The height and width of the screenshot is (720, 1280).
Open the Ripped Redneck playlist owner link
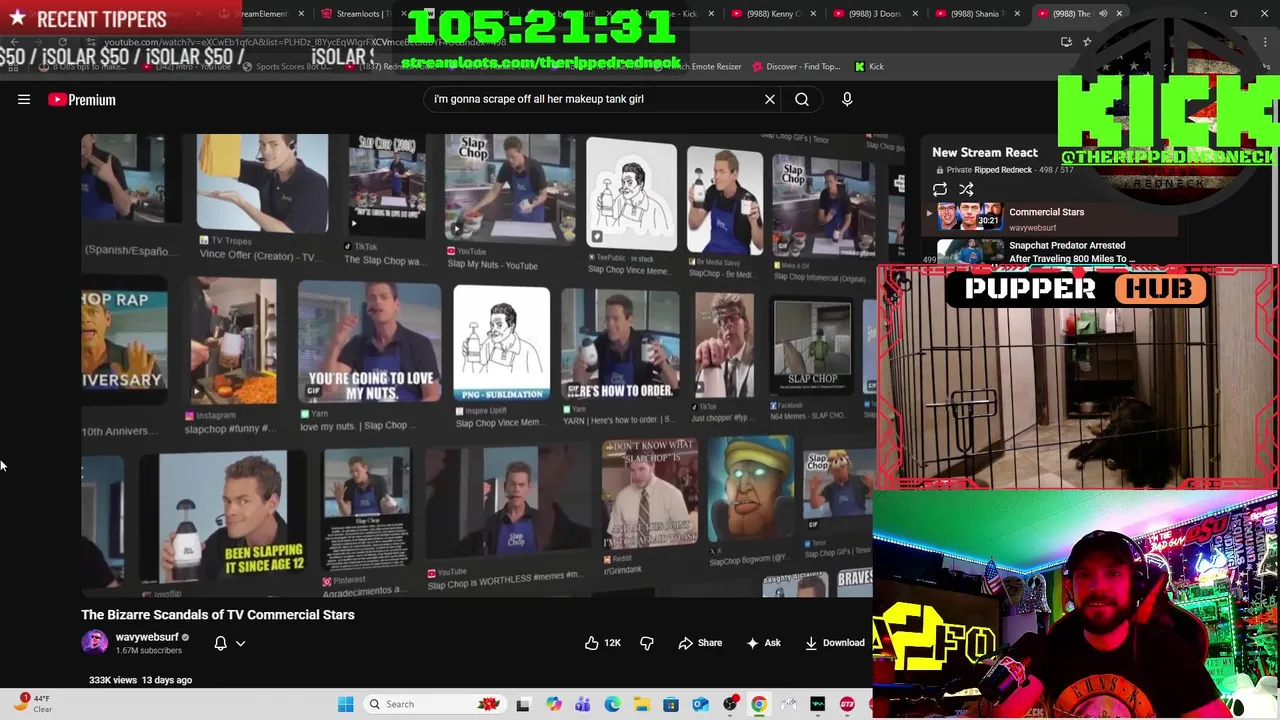1003,170
